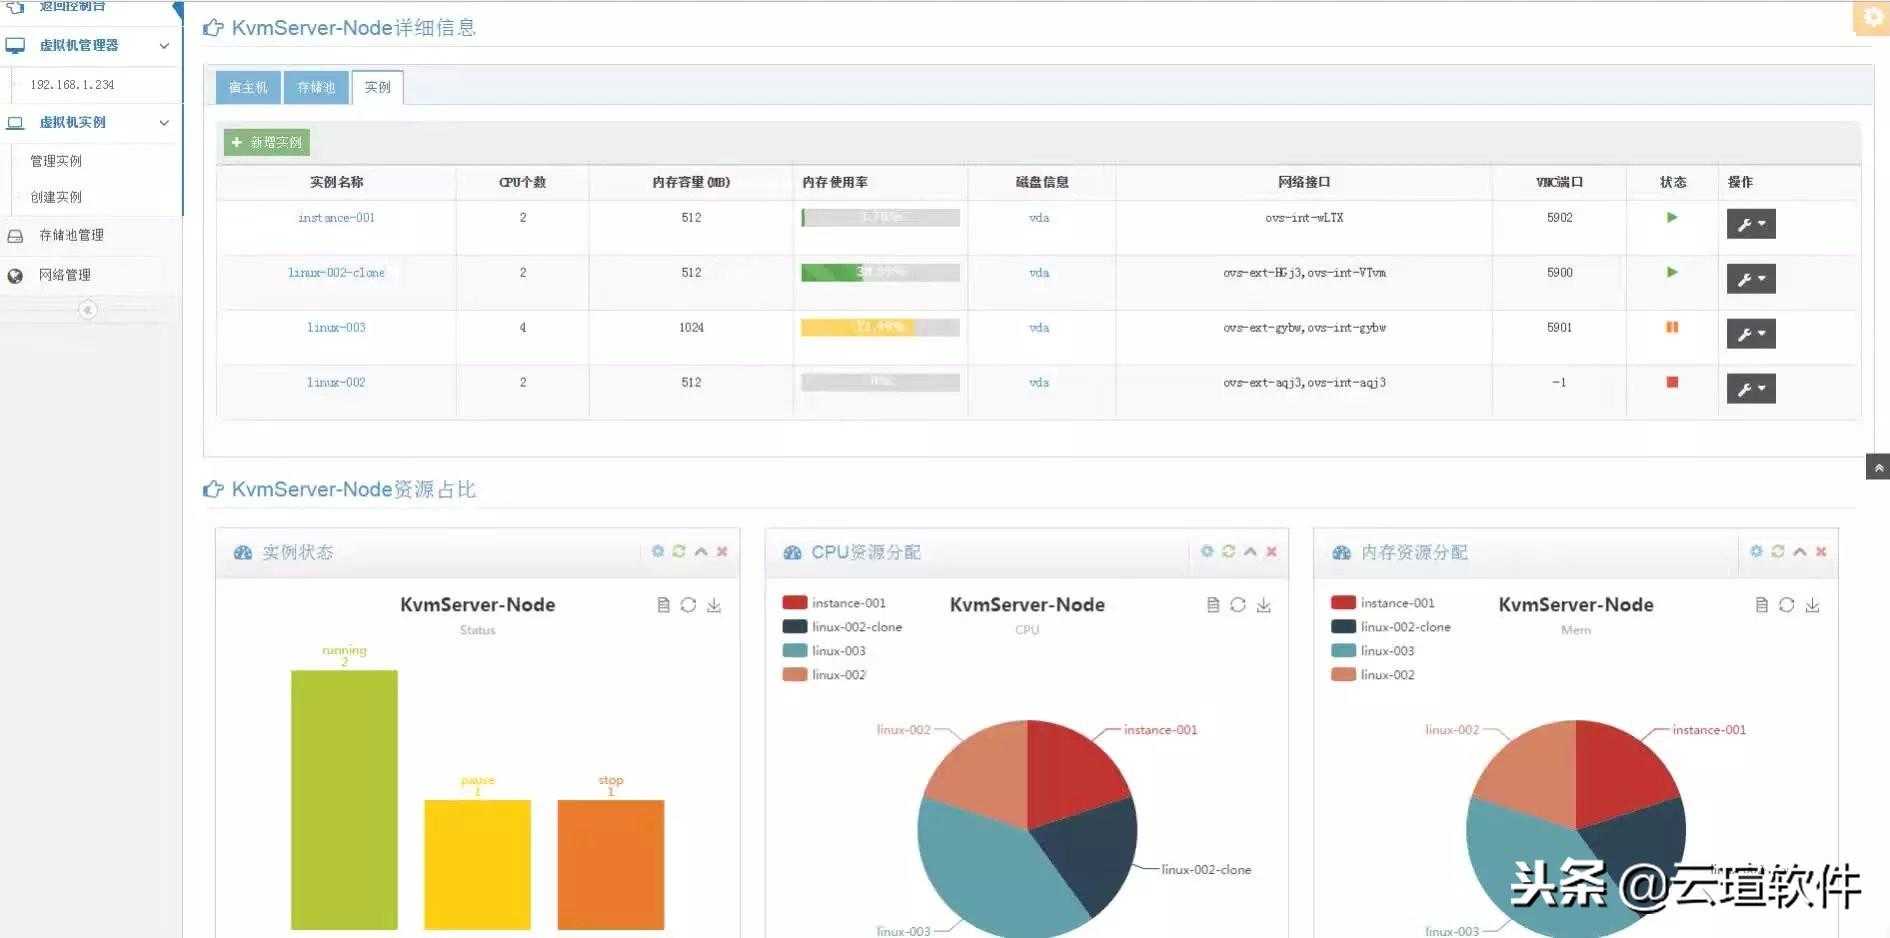Open the linux-003 instance link

[x=336, y=327]
